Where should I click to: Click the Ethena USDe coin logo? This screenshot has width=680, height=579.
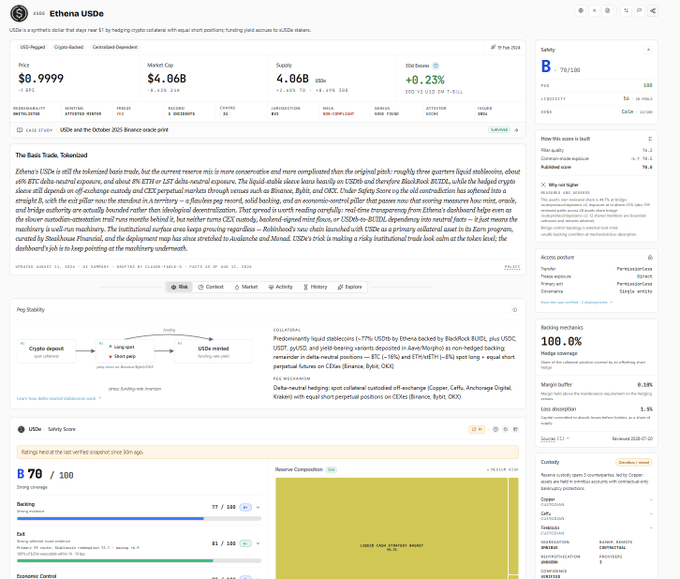point(19,13)
